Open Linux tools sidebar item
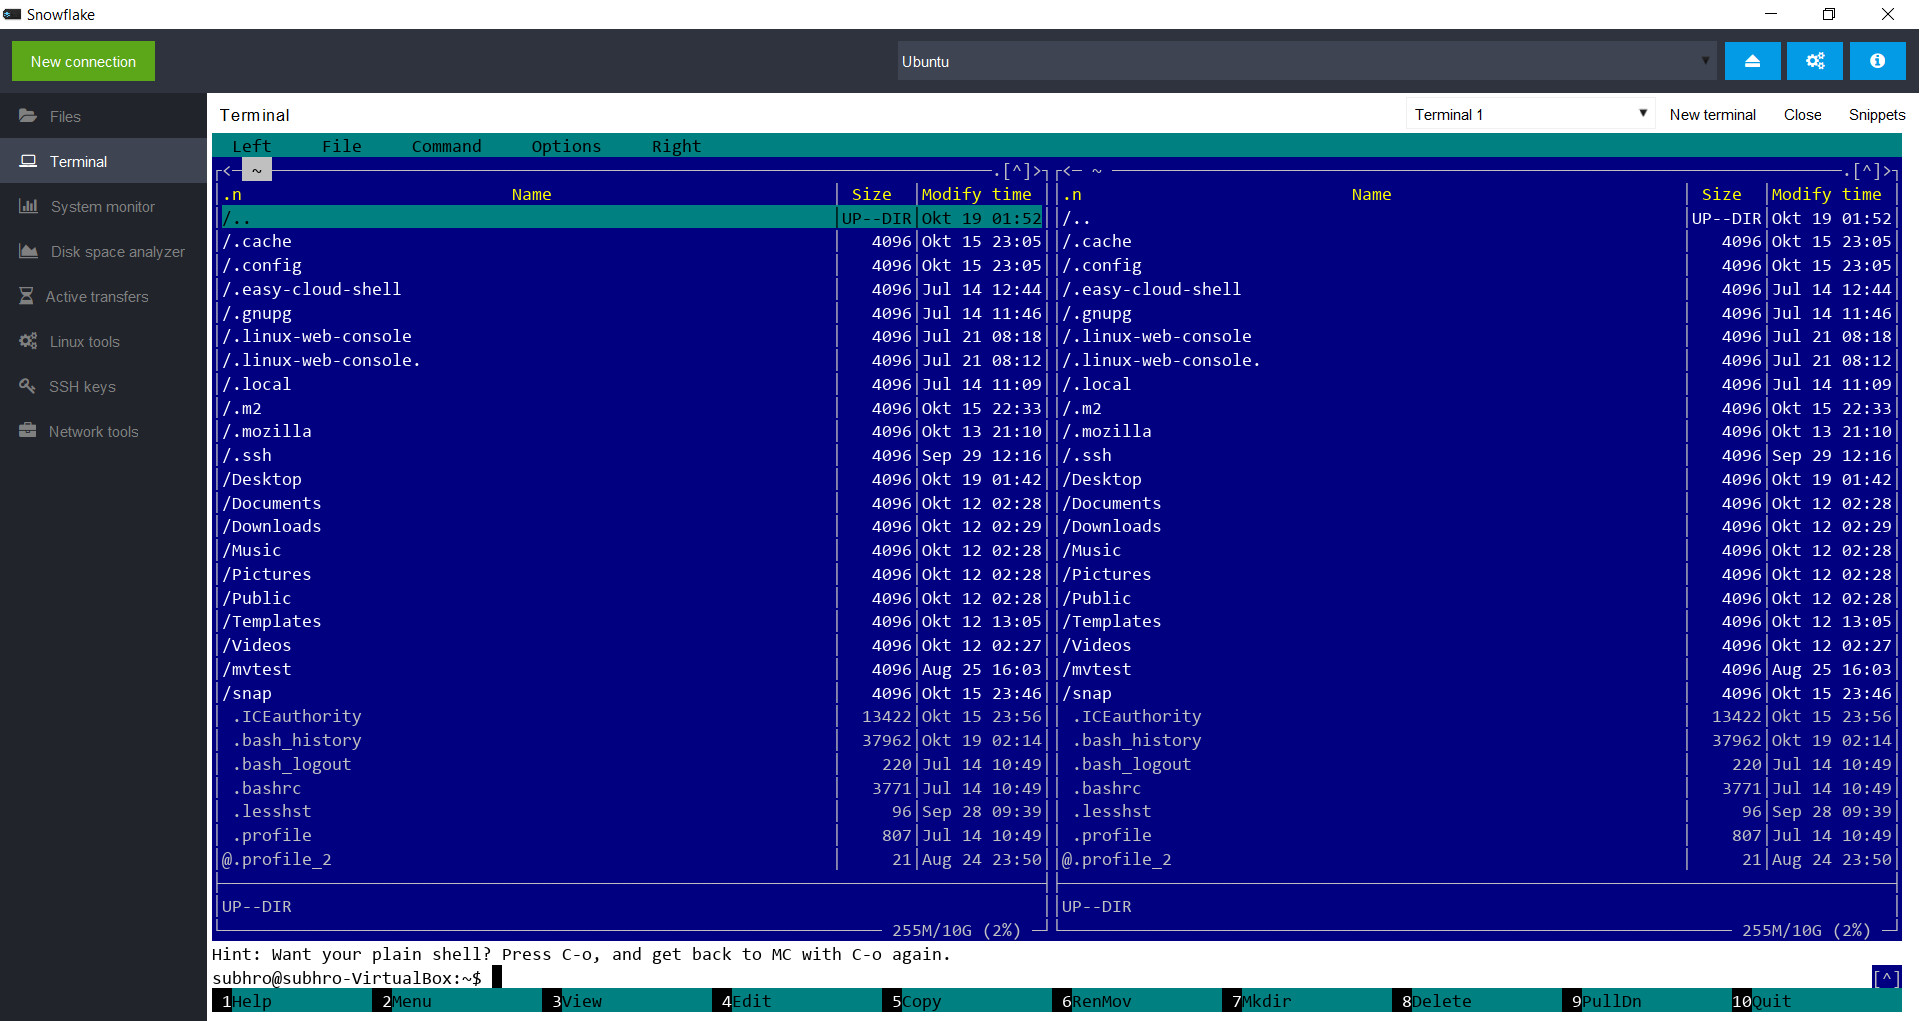Viewport: 1920px width, 1021px height. (103, 341)
